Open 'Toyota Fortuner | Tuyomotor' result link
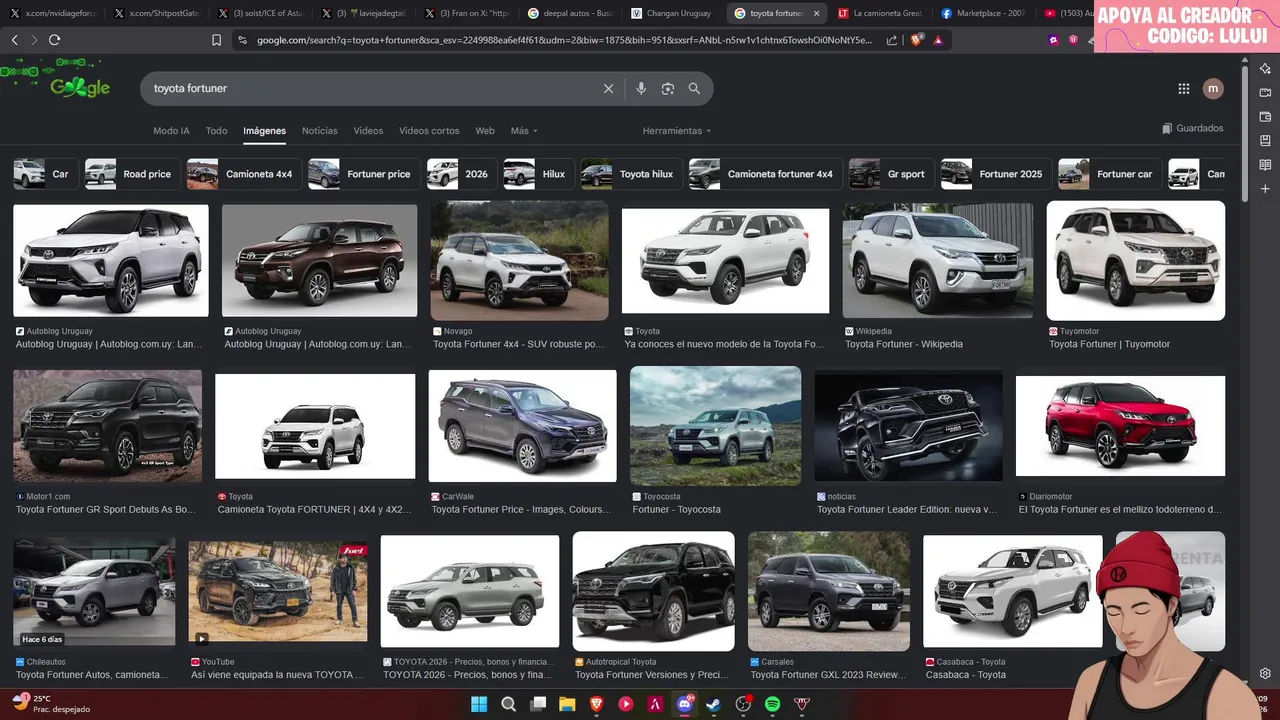The image size is (1280, 720). [1109, 344]
